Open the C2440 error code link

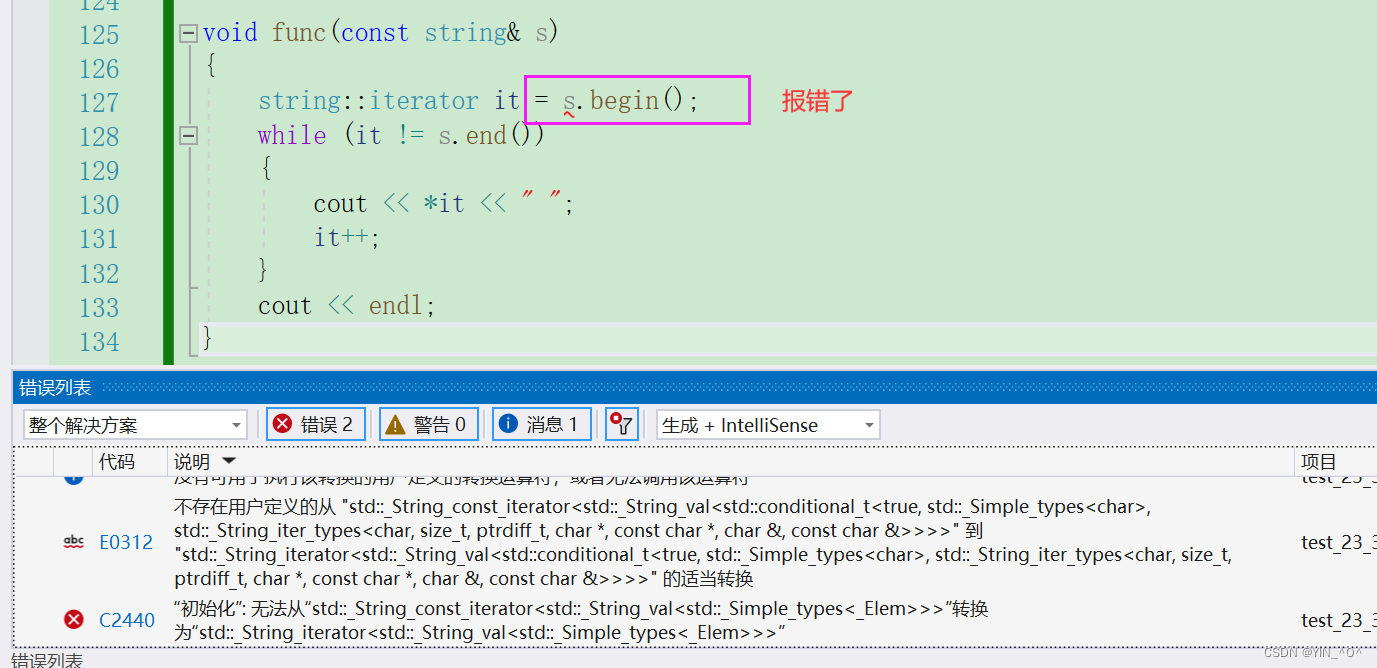pyautogui.click(x=127, y=620)
